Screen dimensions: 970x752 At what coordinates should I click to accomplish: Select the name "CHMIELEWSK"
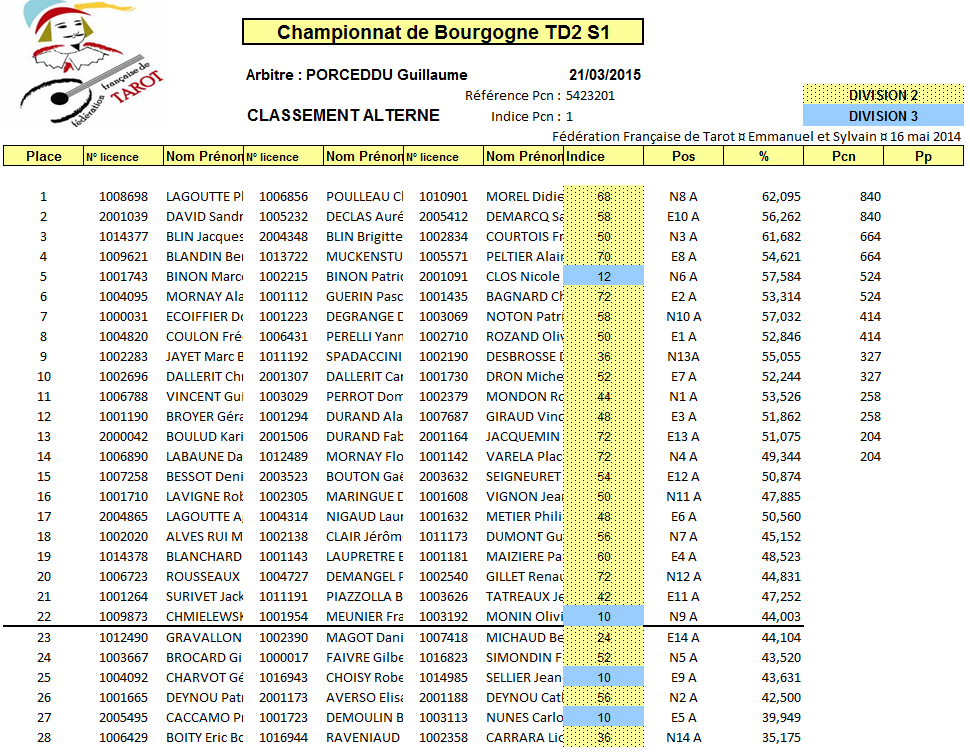204,617
